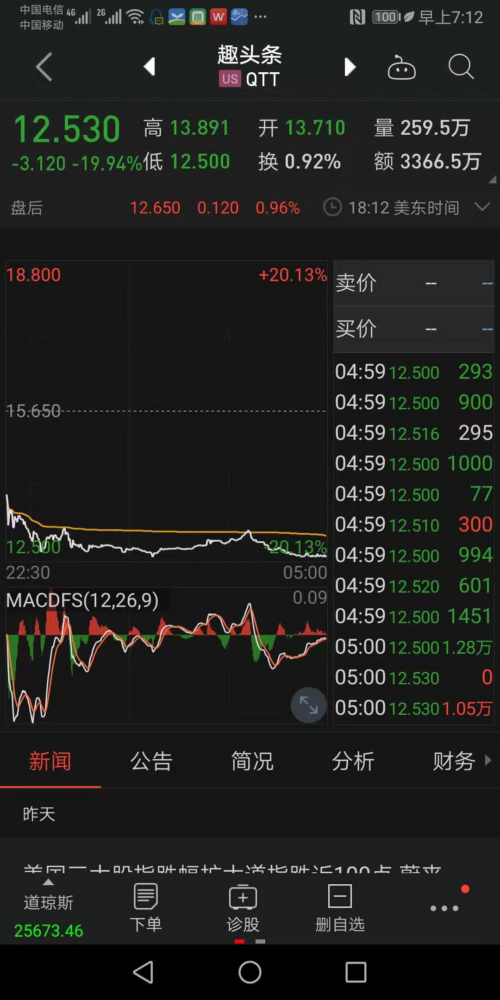
Task: Tap the 买价 bid price row
Action: coord(414,329)
